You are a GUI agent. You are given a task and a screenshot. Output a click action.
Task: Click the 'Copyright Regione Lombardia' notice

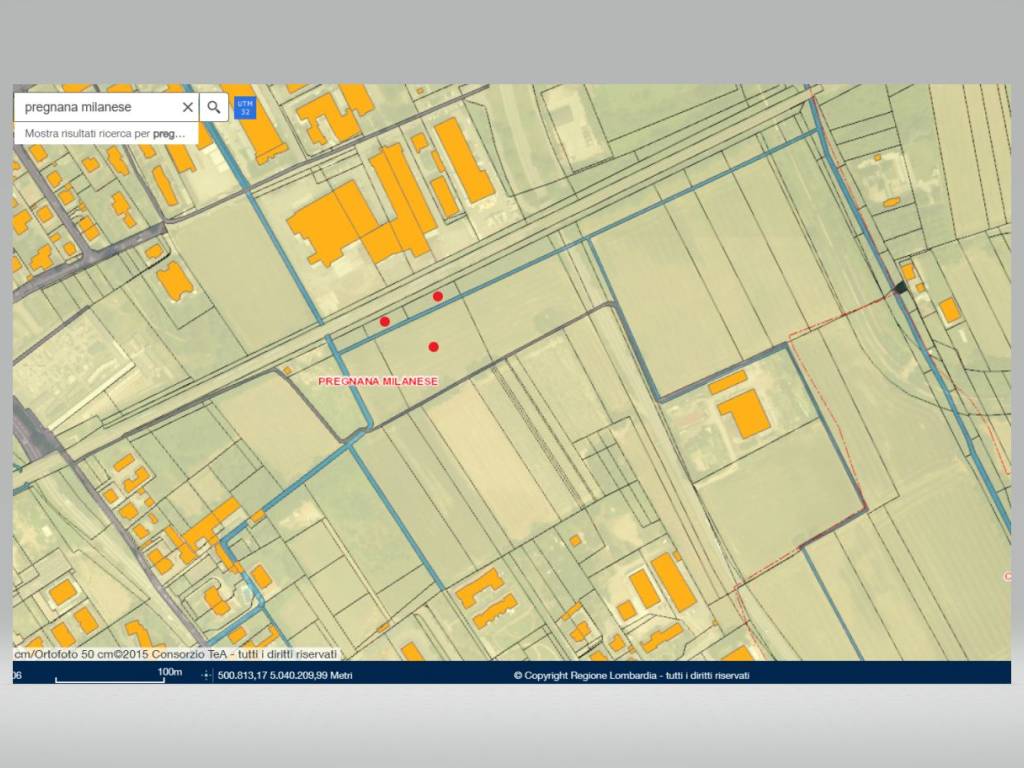[632, 675]
